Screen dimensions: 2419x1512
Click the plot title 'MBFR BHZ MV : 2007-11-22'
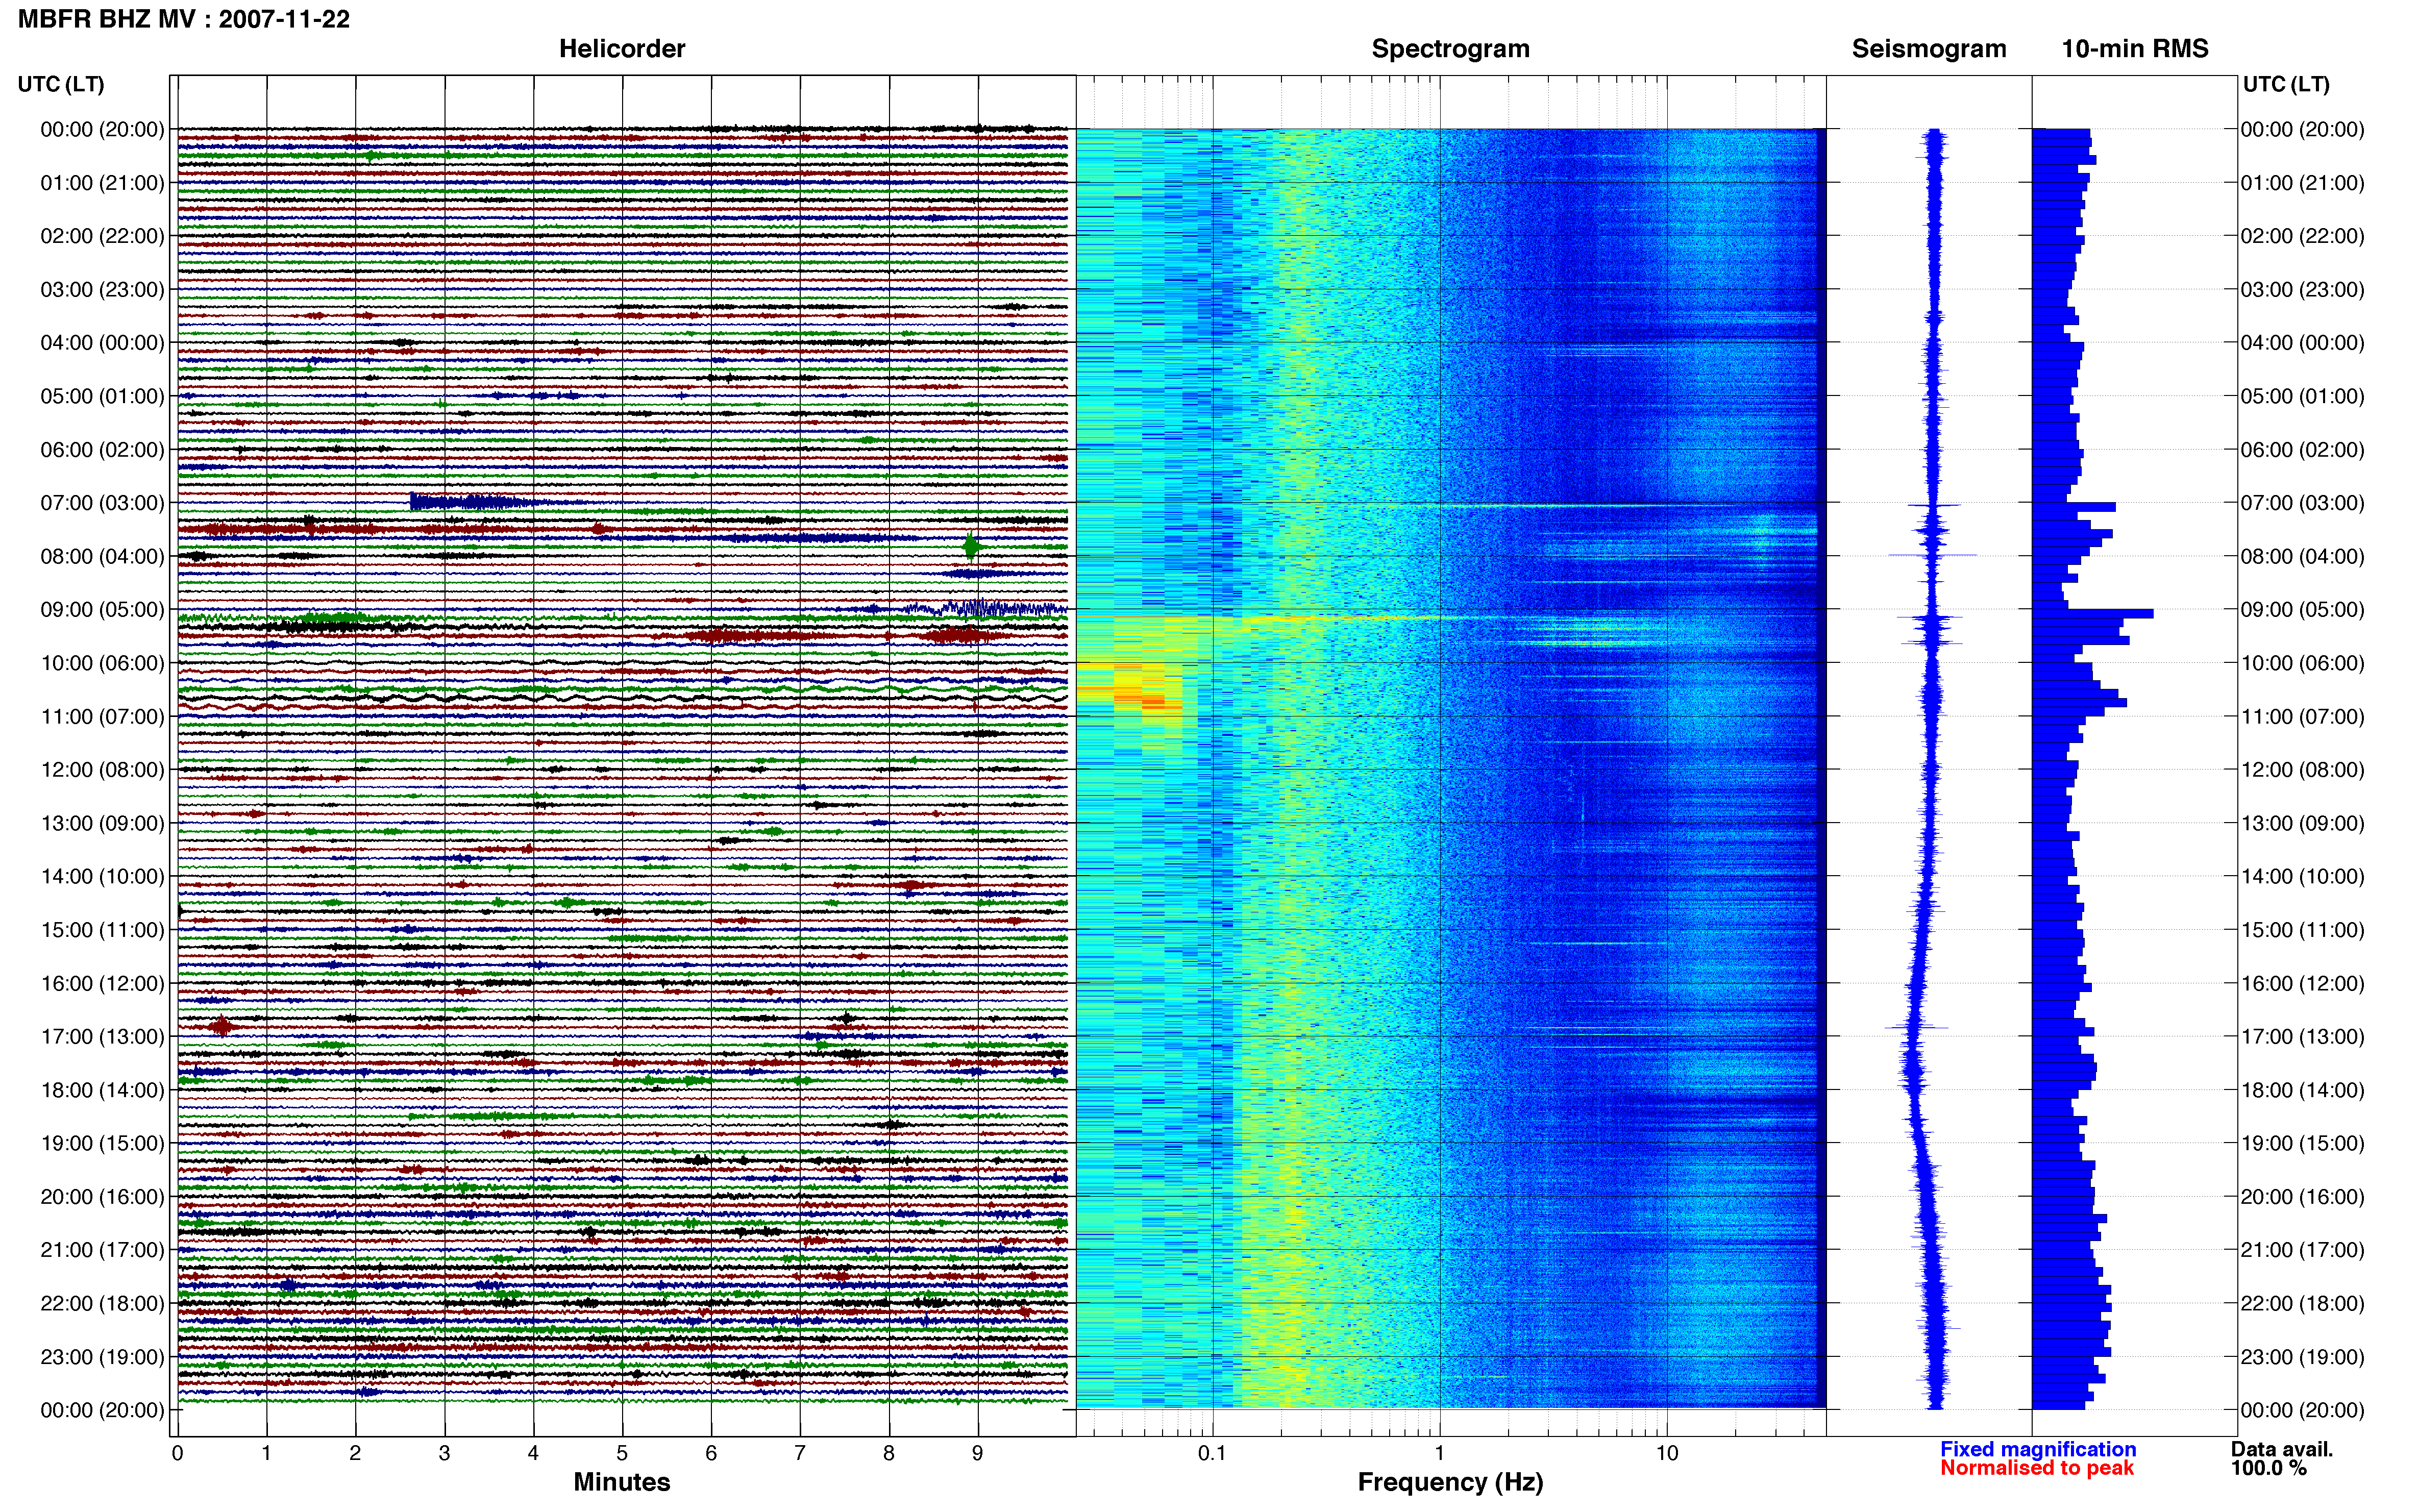184,19
